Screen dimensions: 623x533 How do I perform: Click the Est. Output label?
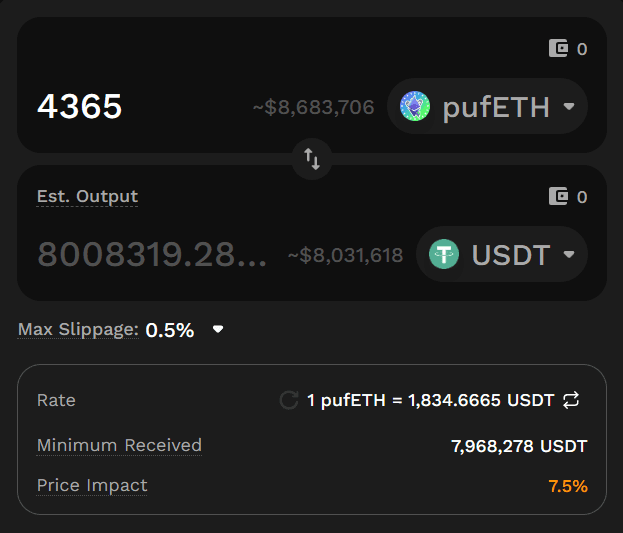(x=87, y=196)
